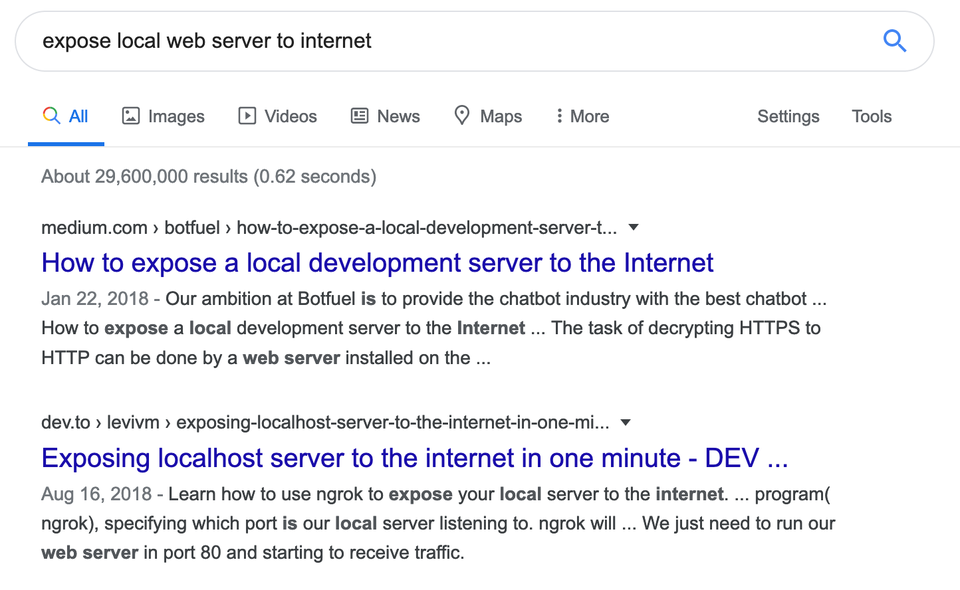Click the Maps tab pin icon
Screen dimensions: 960x590
[x=462, y=116]
